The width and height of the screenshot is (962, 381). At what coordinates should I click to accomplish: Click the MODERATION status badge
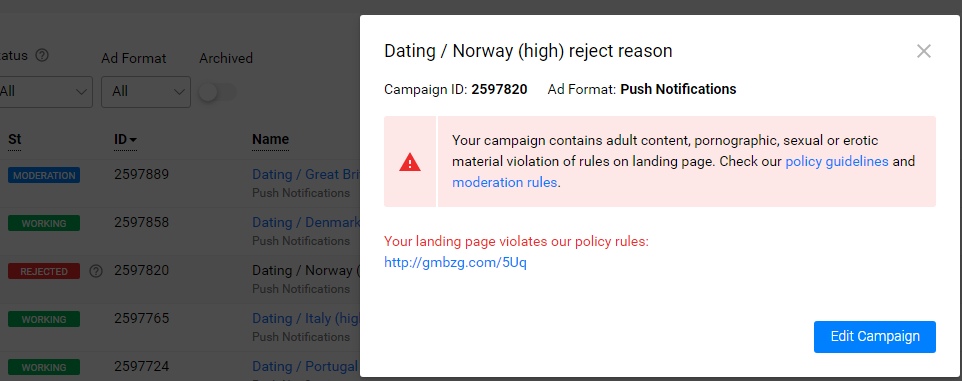[44, 175]
